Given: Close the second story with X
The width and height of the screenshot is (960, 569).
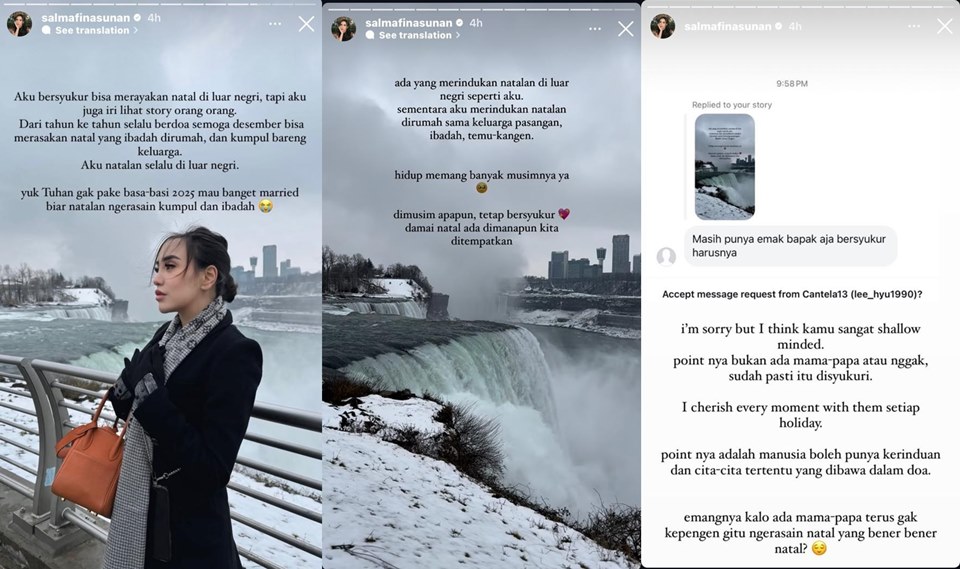Looking at the screenshot, I should [626, 29].
